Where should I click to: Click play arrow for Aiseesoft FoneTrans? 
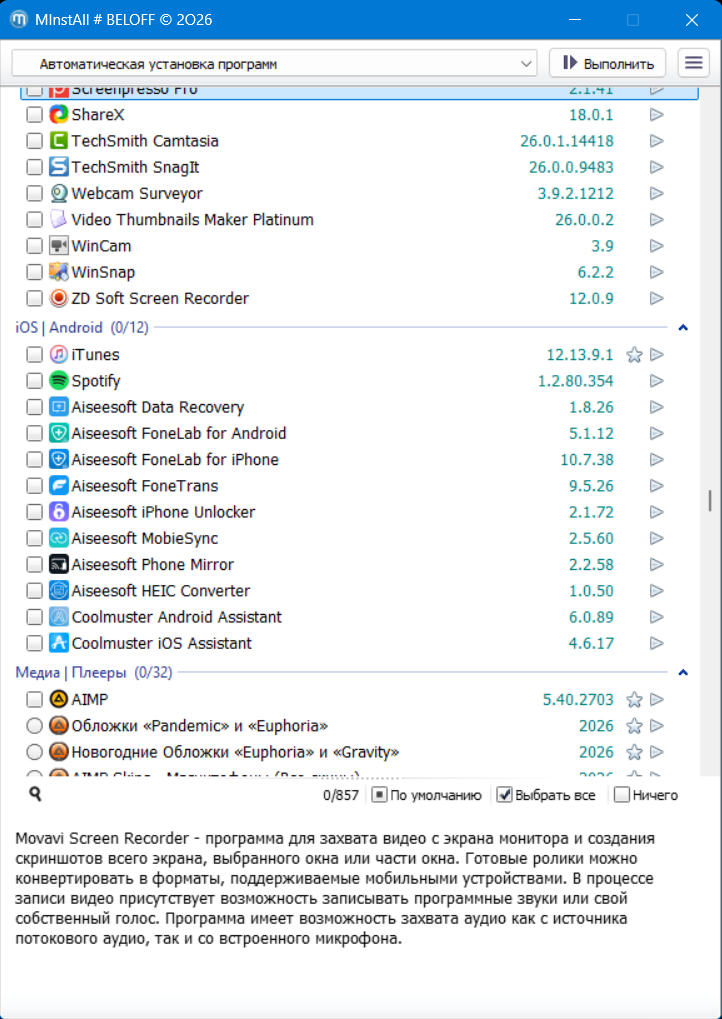[x=657, y=486]
